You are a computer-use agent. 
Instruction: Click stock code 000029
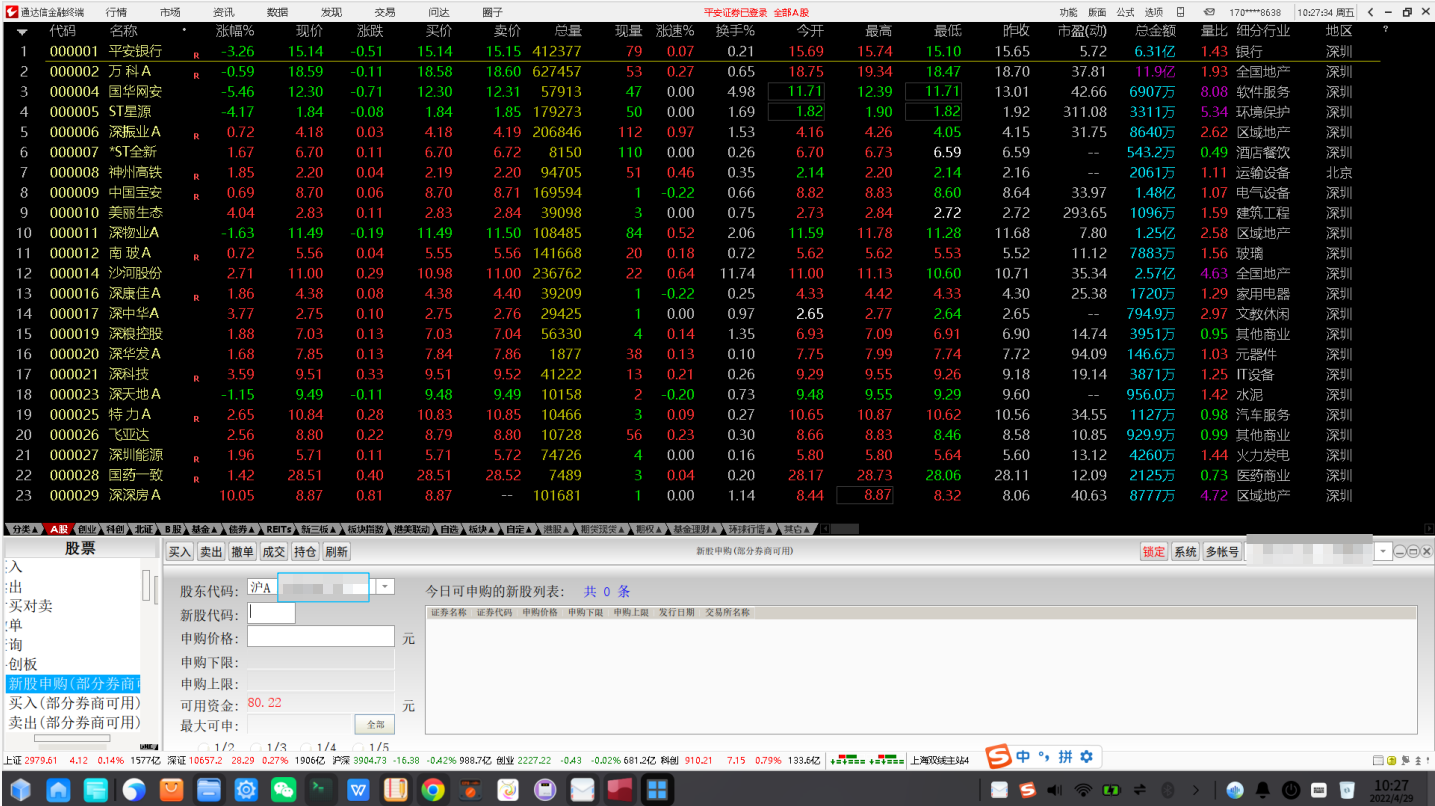(x=74, y=495)
